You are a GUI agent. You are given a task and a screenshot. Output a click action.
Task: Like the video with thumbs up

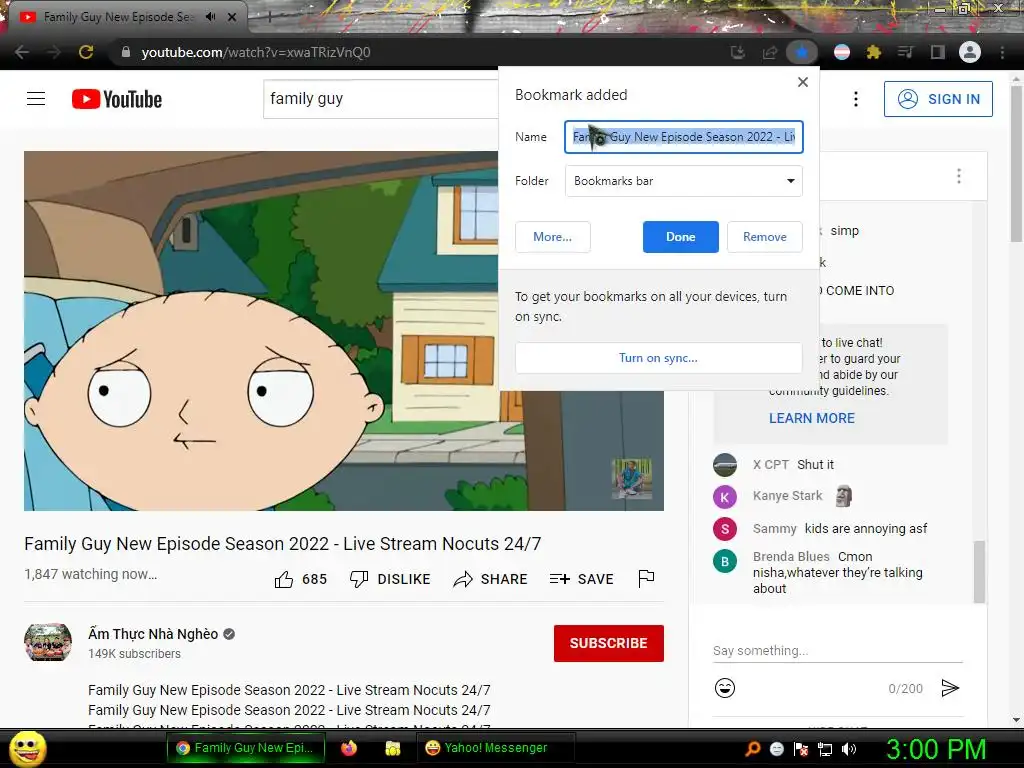[301, 579]
